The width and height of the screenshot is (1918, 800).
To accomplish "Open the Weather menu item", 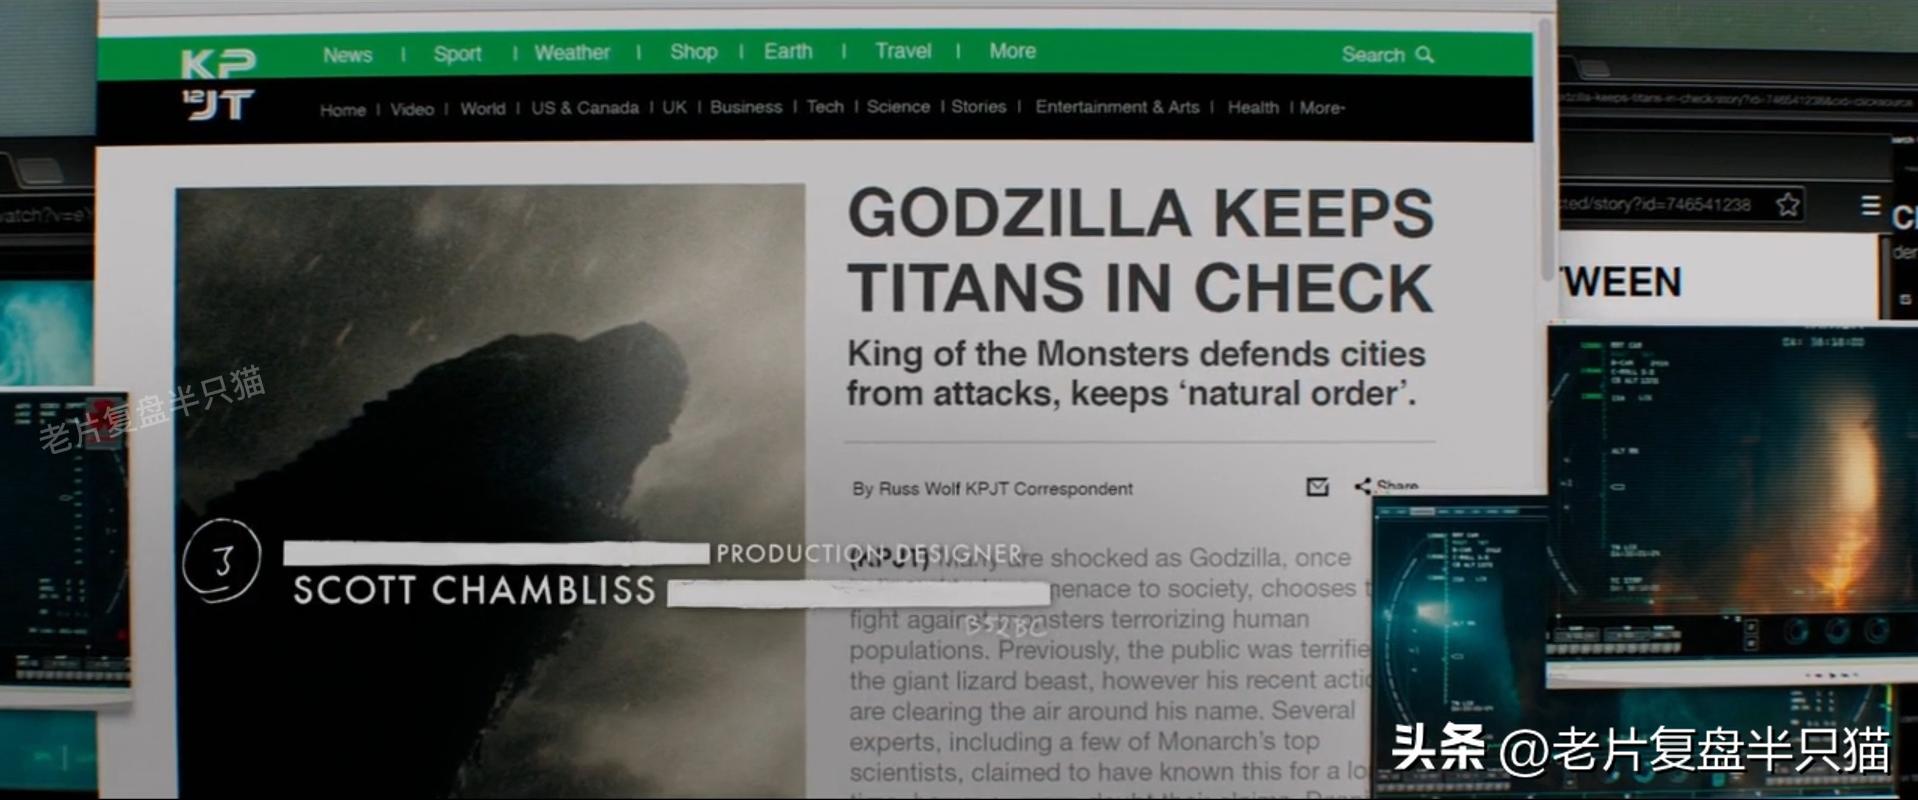I will pyautogui.click(x=571, y=53).
